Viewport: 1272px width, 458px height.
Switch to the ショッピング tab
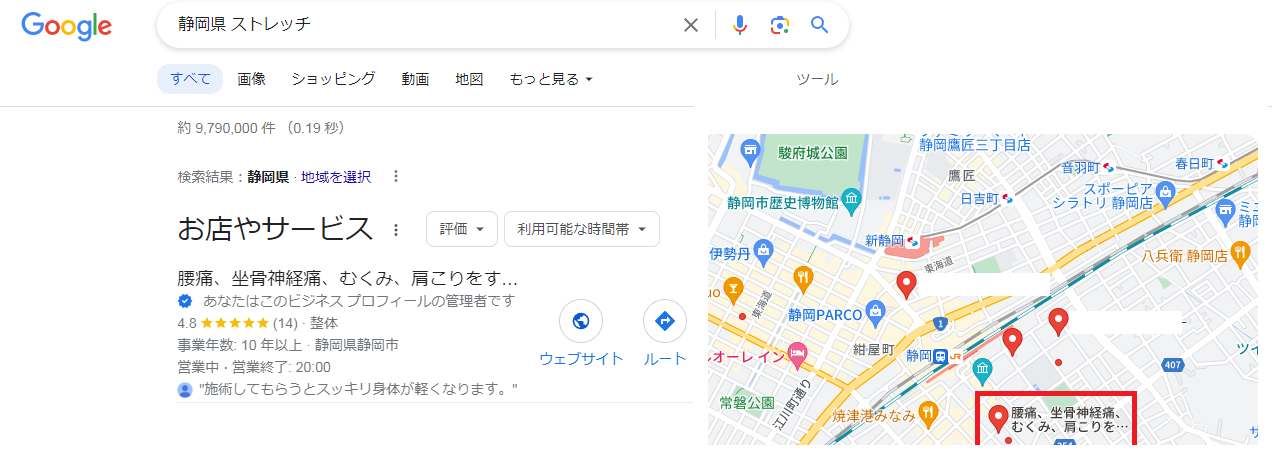[x=333, y=79]
